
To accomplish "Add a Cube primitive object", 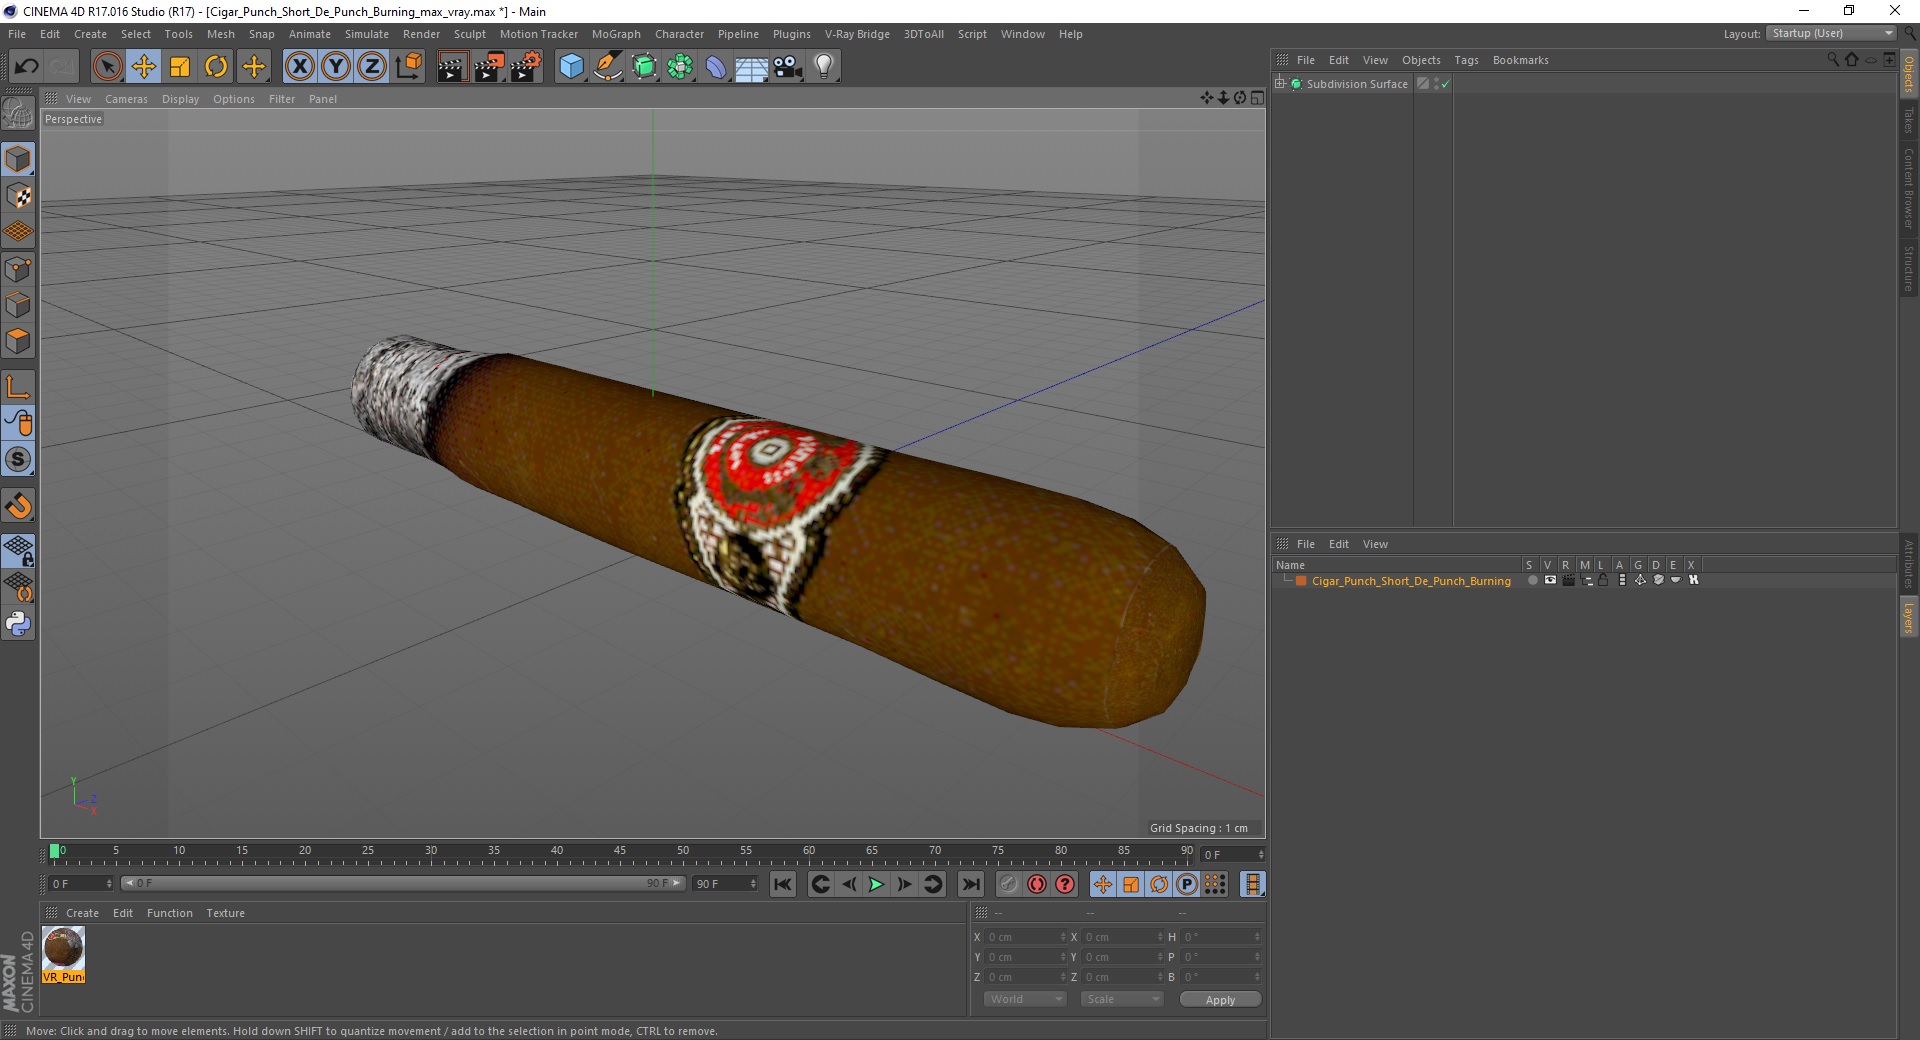I will pos(571,67).
